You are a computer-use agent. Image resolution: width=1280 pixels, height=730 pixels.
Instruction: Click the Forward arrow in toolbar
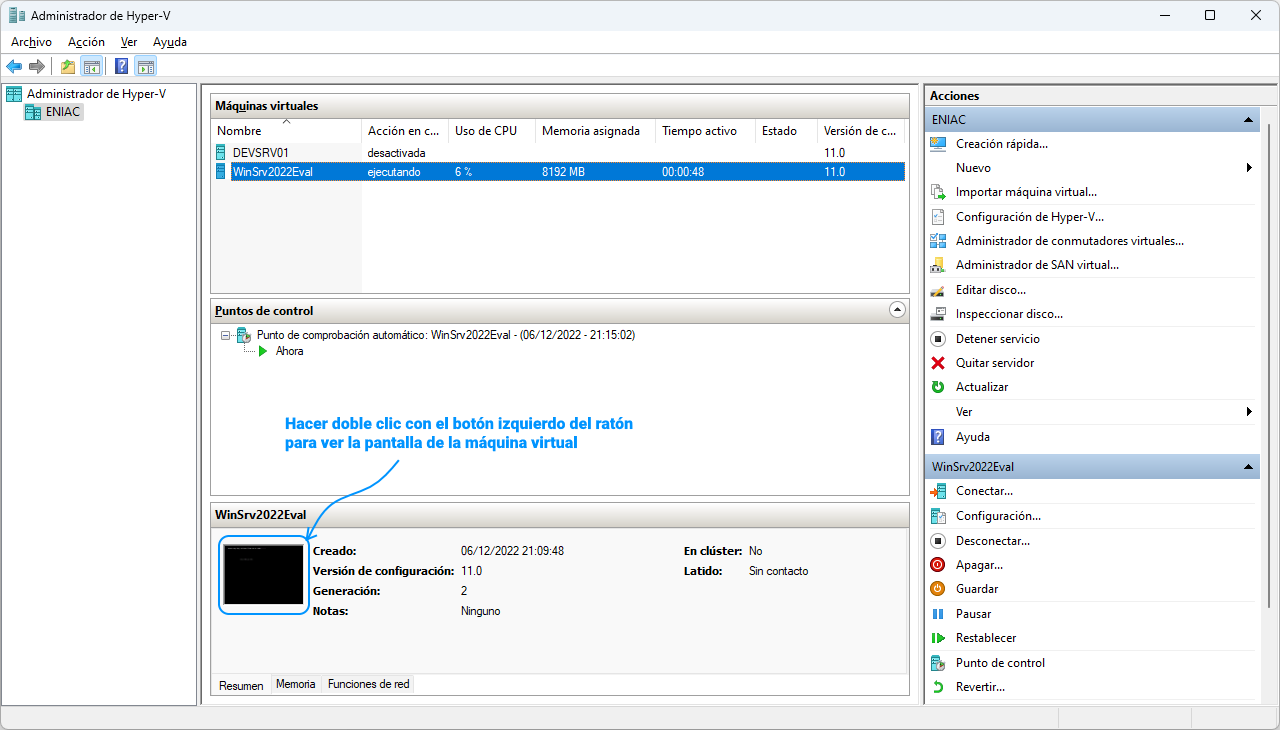(37, 67)
